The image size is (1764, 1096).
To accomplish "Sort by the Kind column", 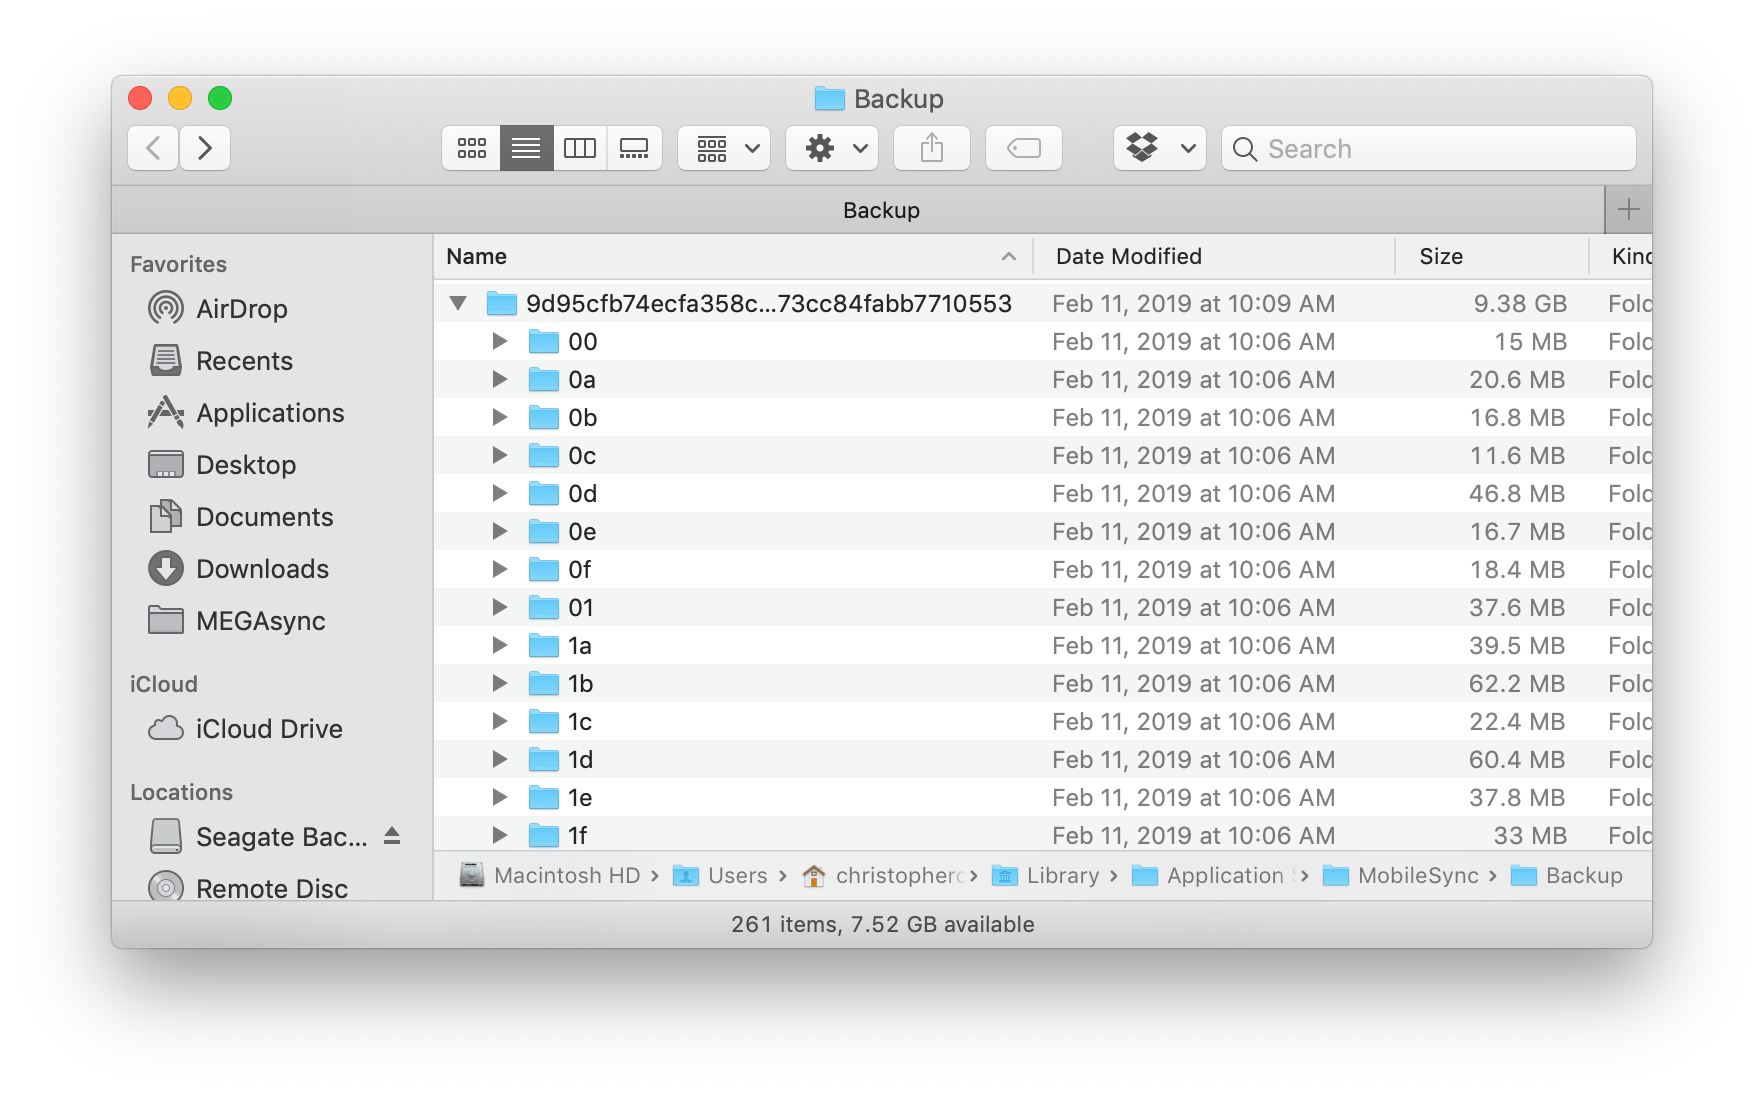I will [1622, 256].
